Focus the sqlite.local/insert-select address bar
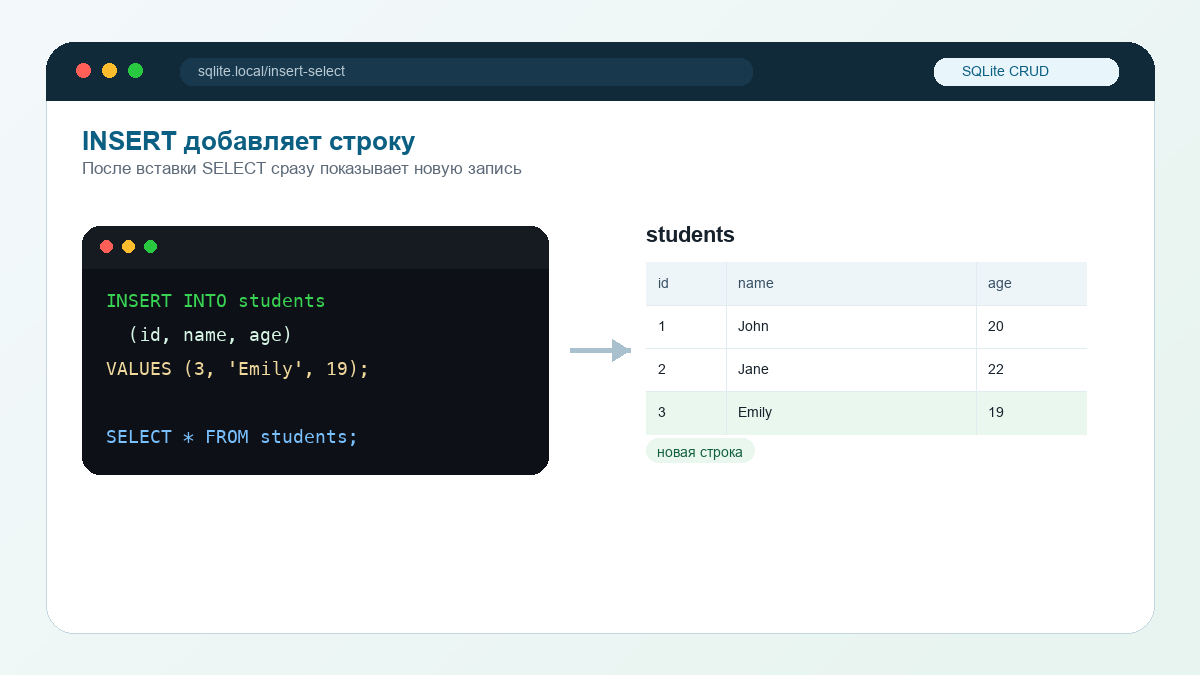Viewport: 1200px width, 675px height. pos(466,72)
